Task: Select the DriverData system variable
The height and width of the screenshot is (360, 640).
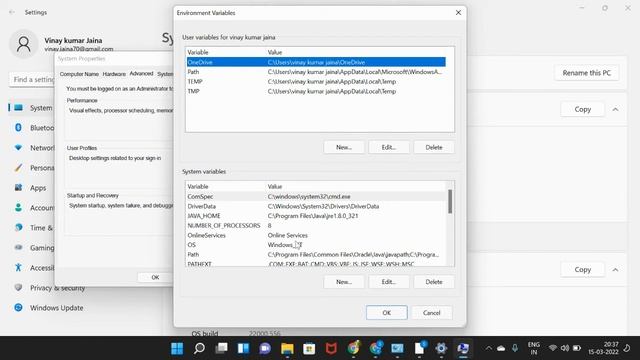Action: [x=316, y=206]
